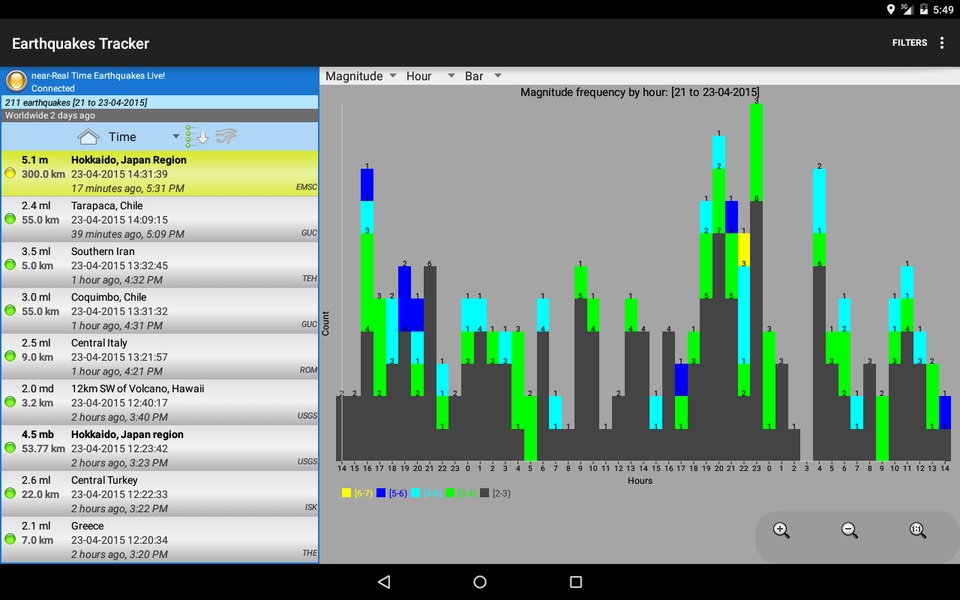This screenshot has height=600, width=960.
Task: Tap the USGS source label on Hawaii row
Action: [307, 416]
